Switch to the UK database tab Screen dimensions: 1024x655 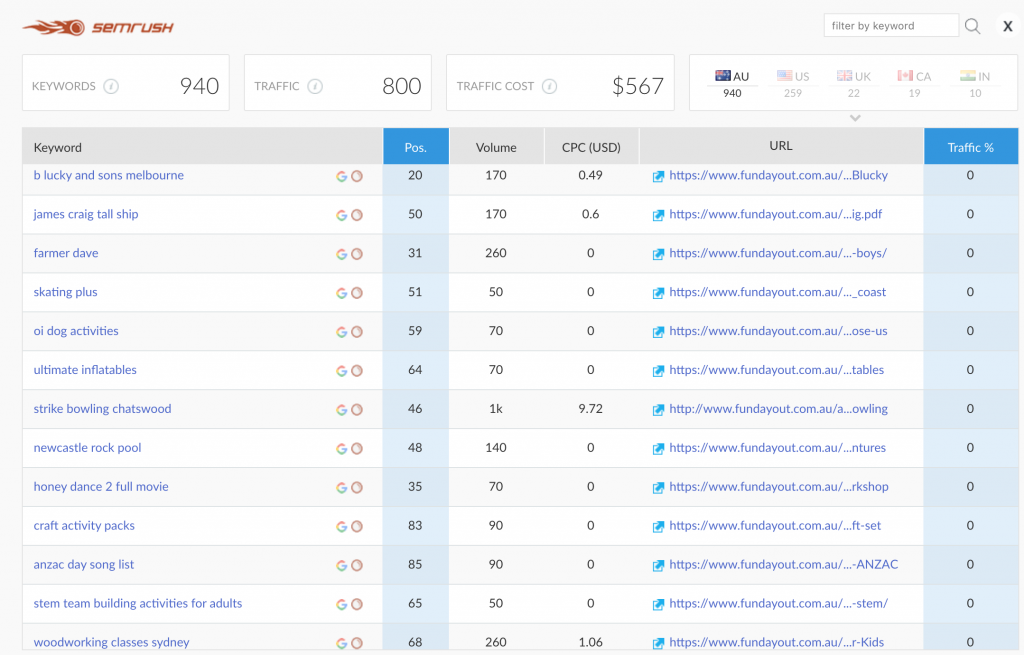(x=854, y=84)
